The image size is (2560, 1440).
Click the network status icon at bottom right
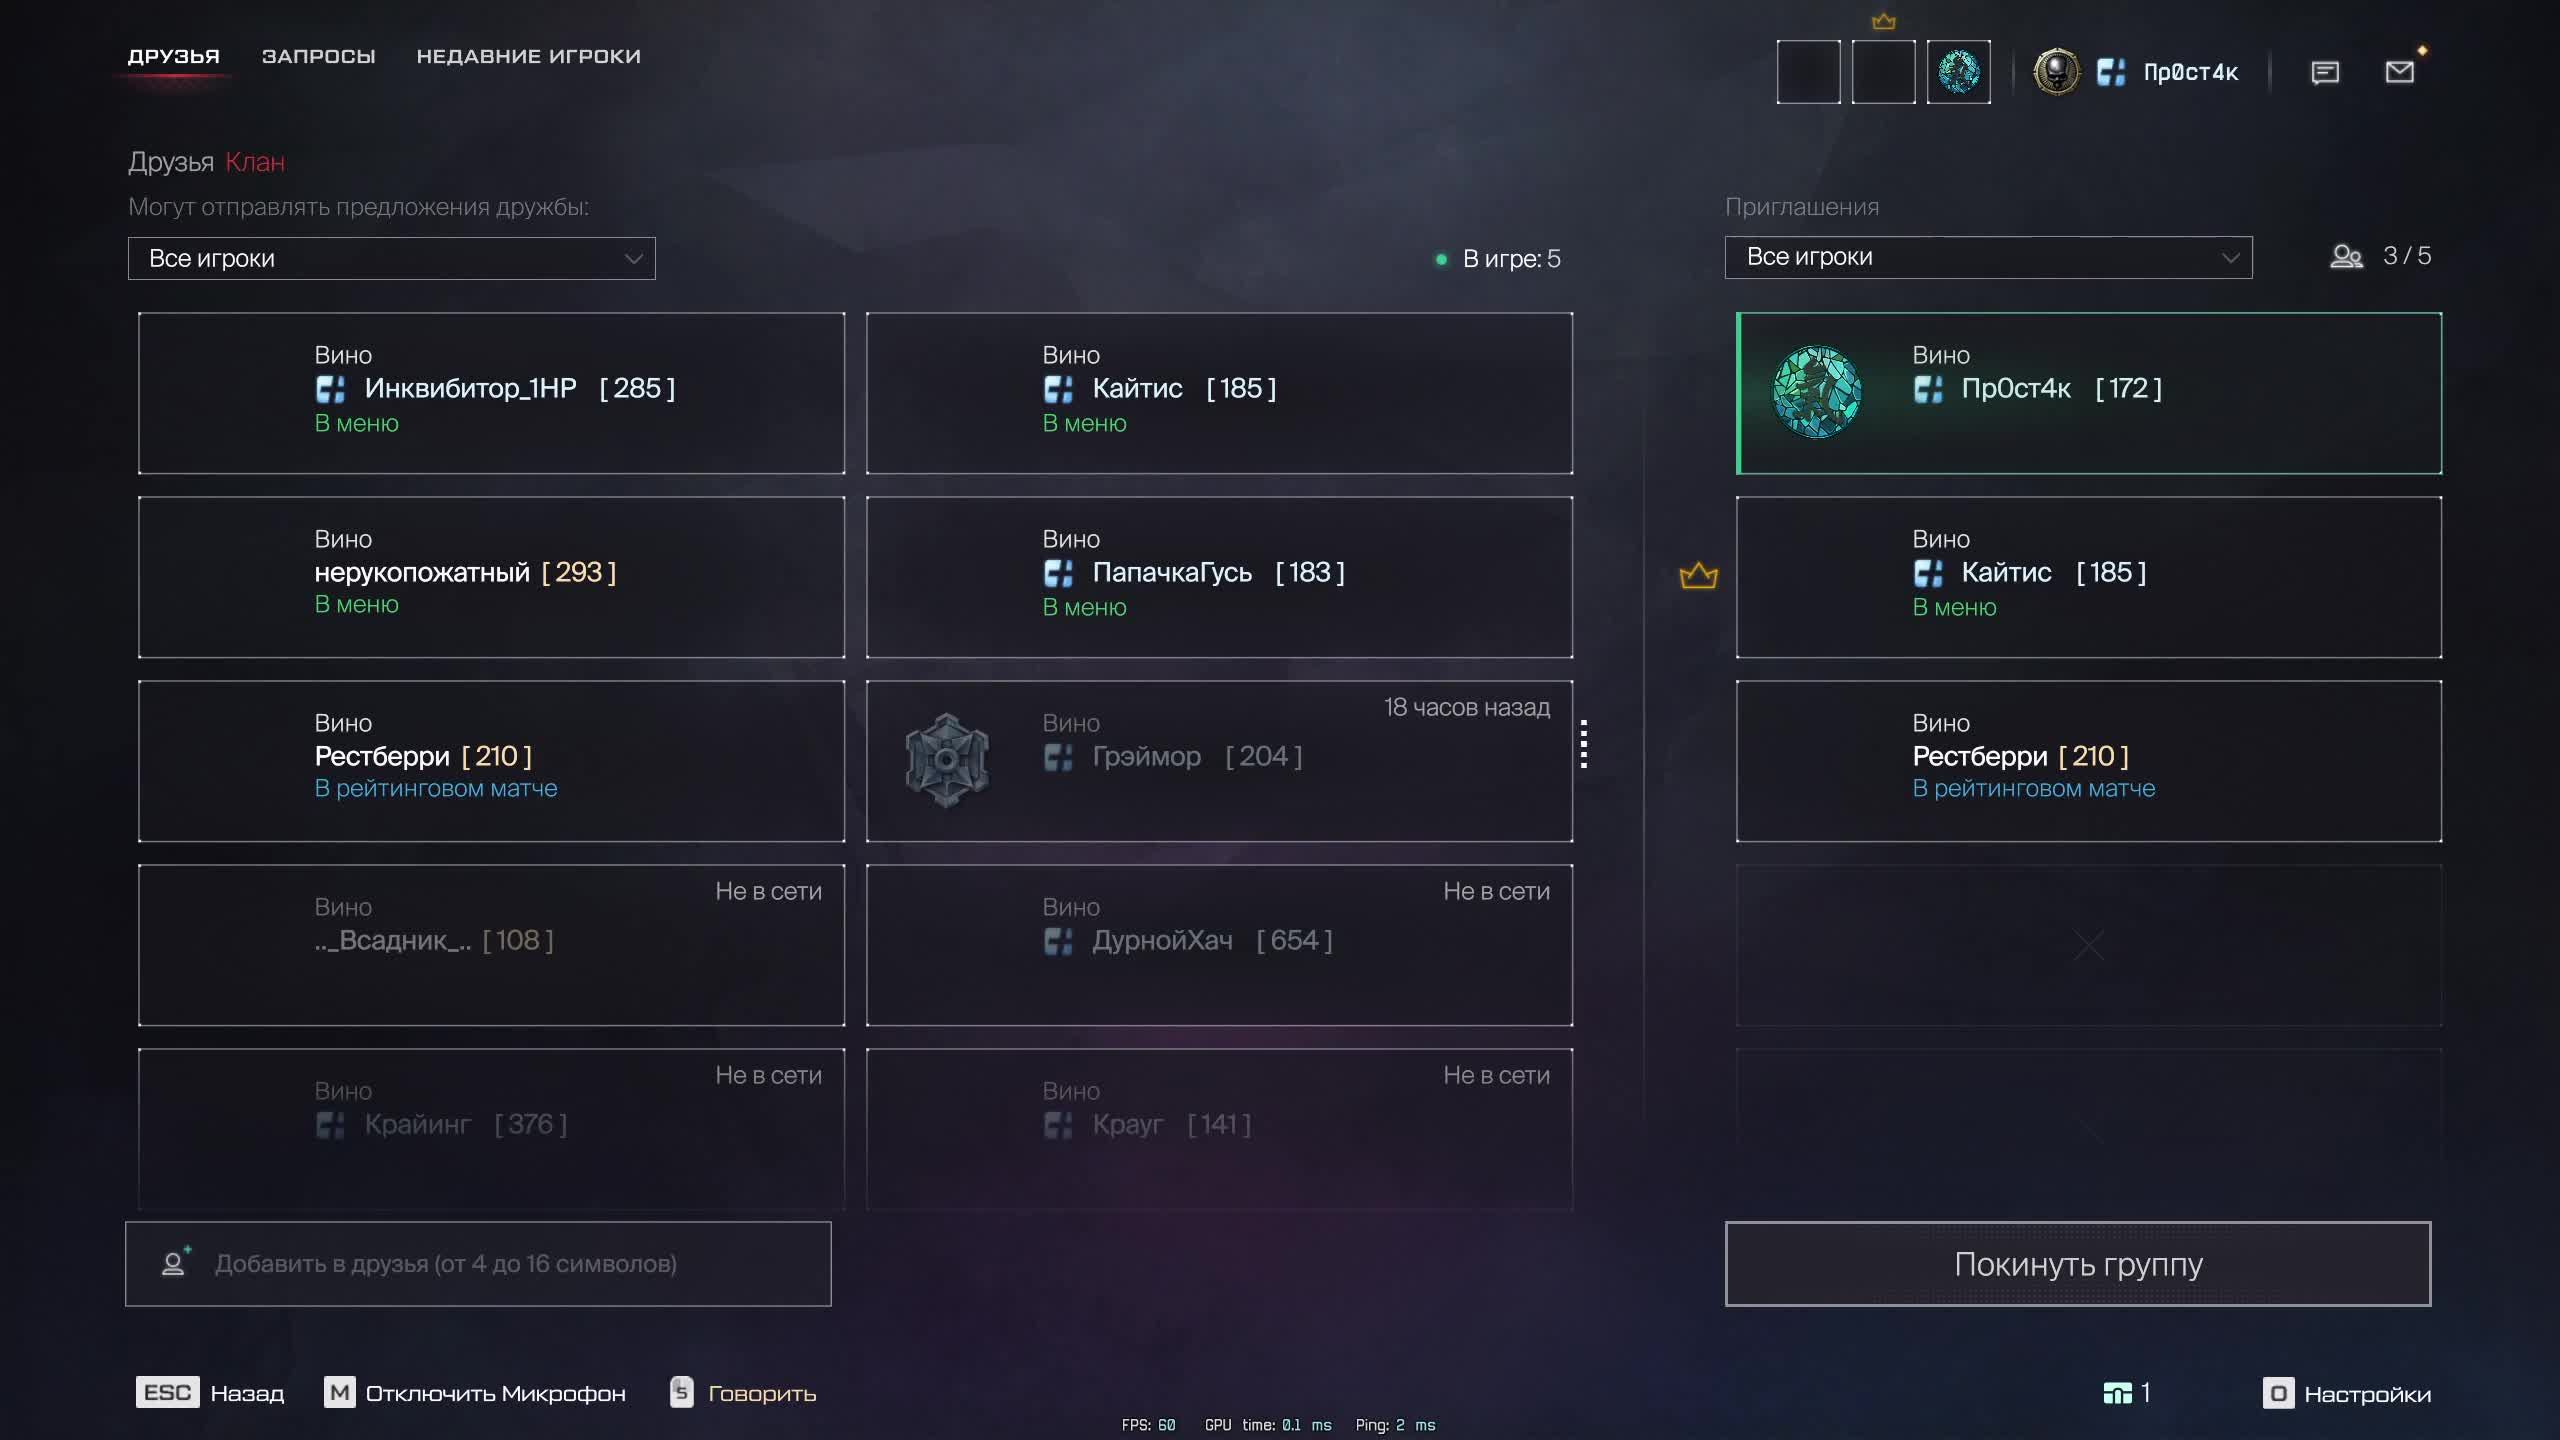click(2117, 1393)
